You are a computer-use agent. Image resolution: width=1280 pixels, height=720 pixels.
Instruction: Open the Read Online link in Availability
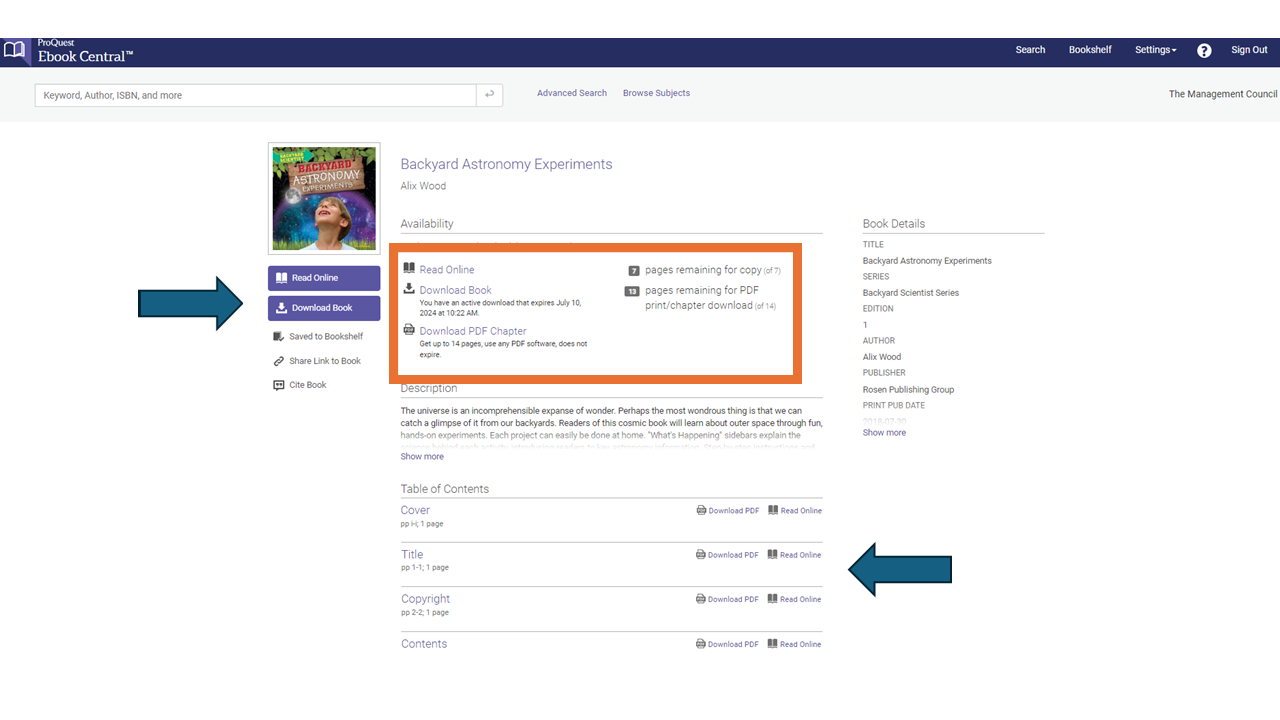[x=447, y=270]
